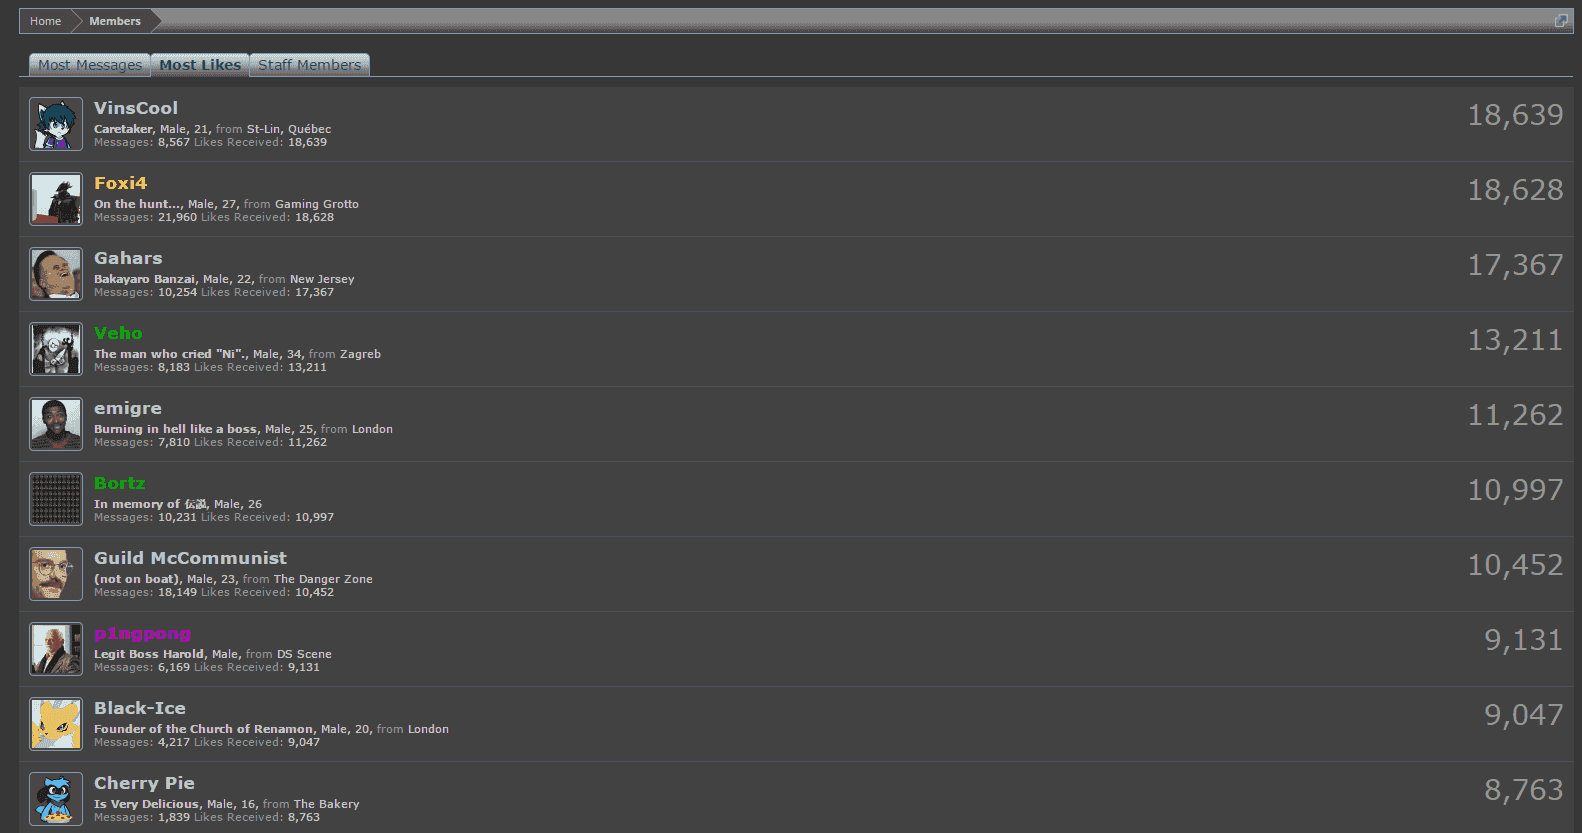
Task: Click emigre's large 11,262 likes count
Action: [1515, 415]
